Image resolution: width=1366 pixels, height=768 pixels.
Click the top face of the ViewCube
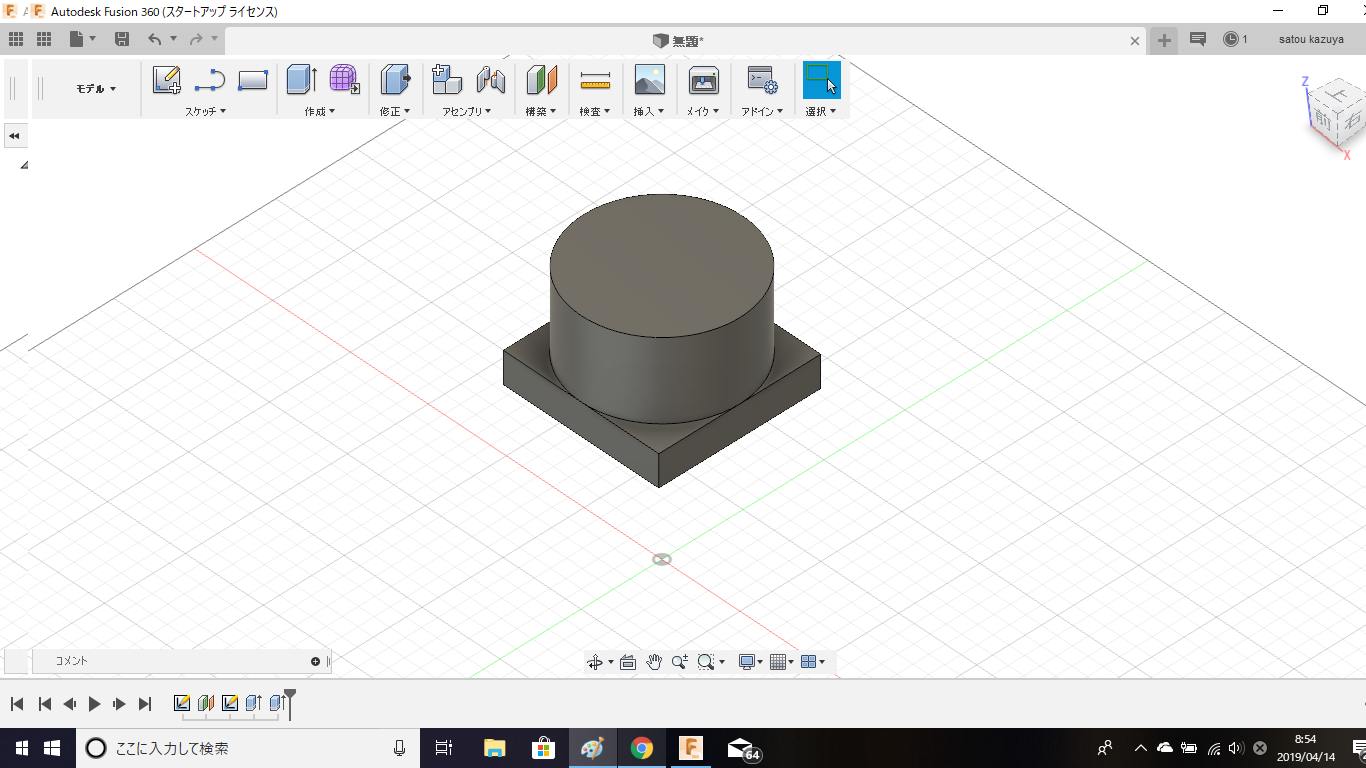(x=1336, y=96)
